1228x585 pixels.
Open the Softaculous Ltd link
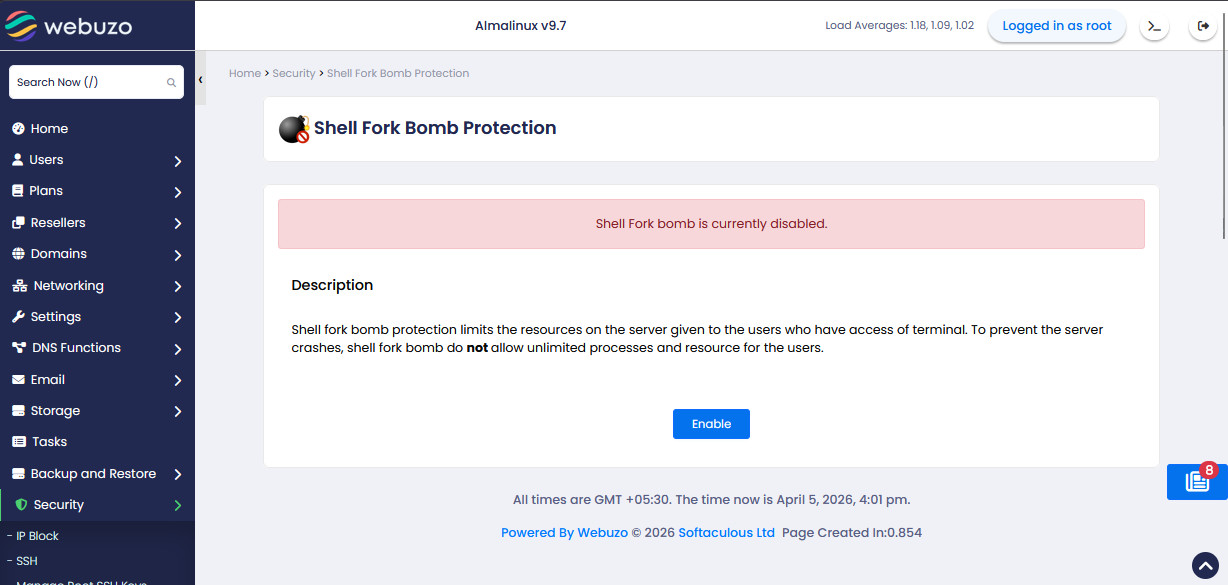(726, 533)
